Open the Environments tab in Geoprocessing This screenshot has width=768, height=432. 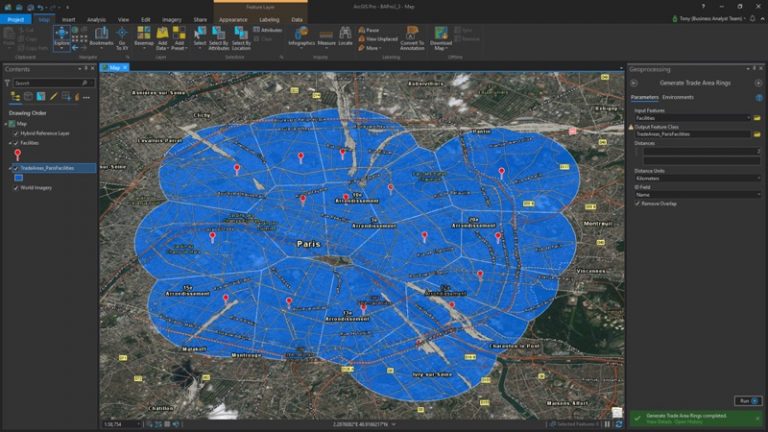[678, 97]
